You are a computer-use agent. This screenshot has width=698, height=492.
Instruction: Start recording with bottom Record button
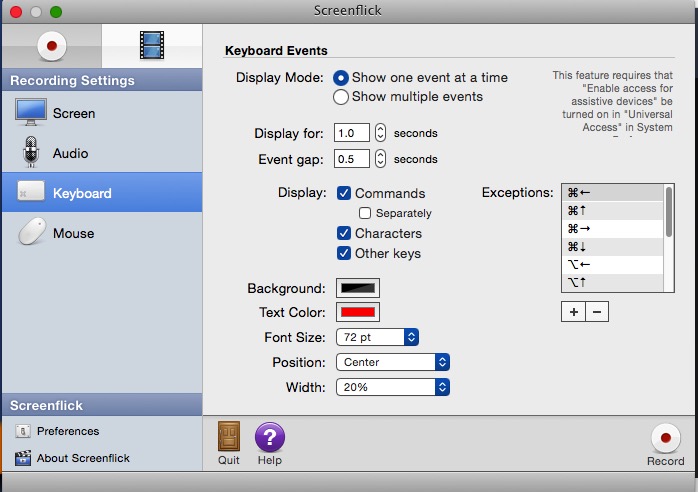click(x=666, y=438)
